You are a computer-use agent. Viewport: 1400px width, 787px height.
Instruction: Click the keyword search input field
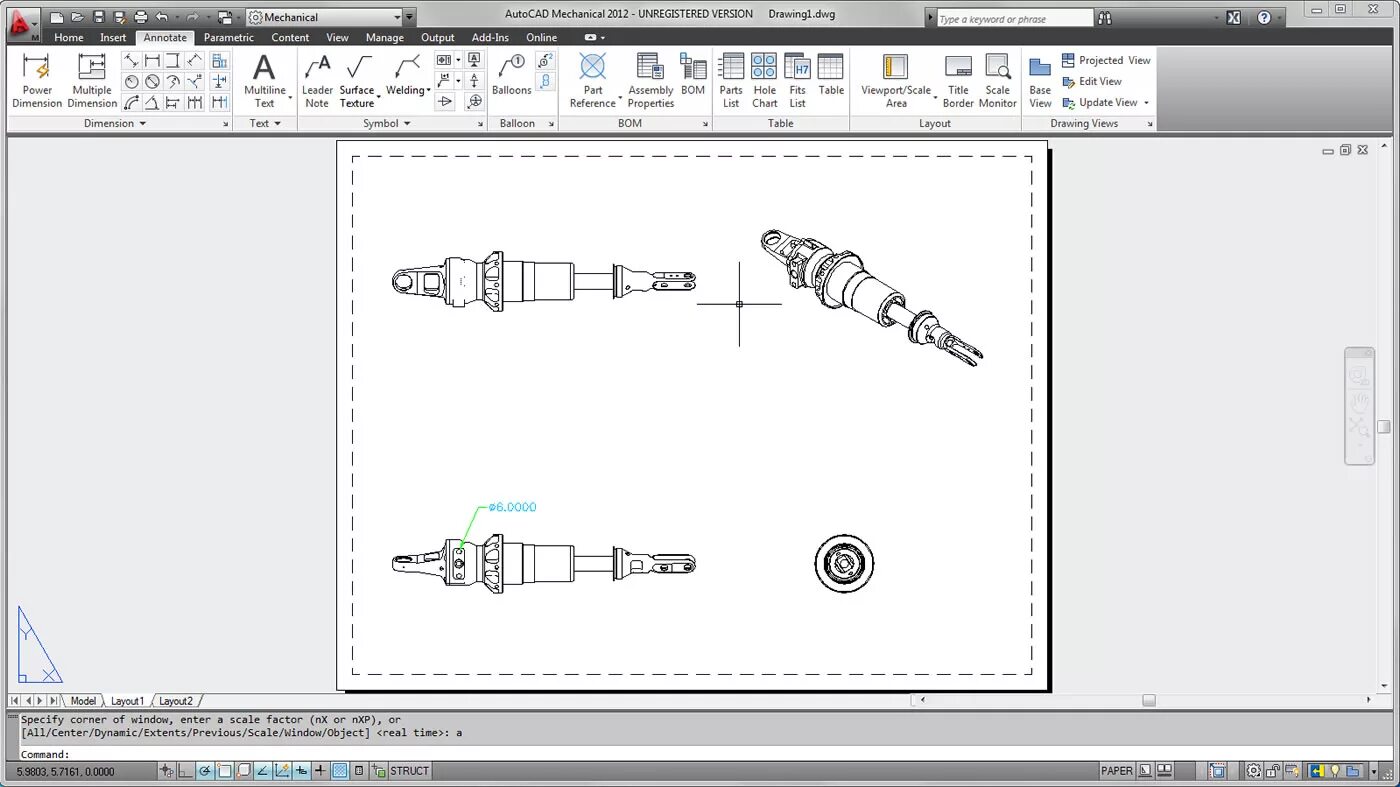coord(1015,18)
